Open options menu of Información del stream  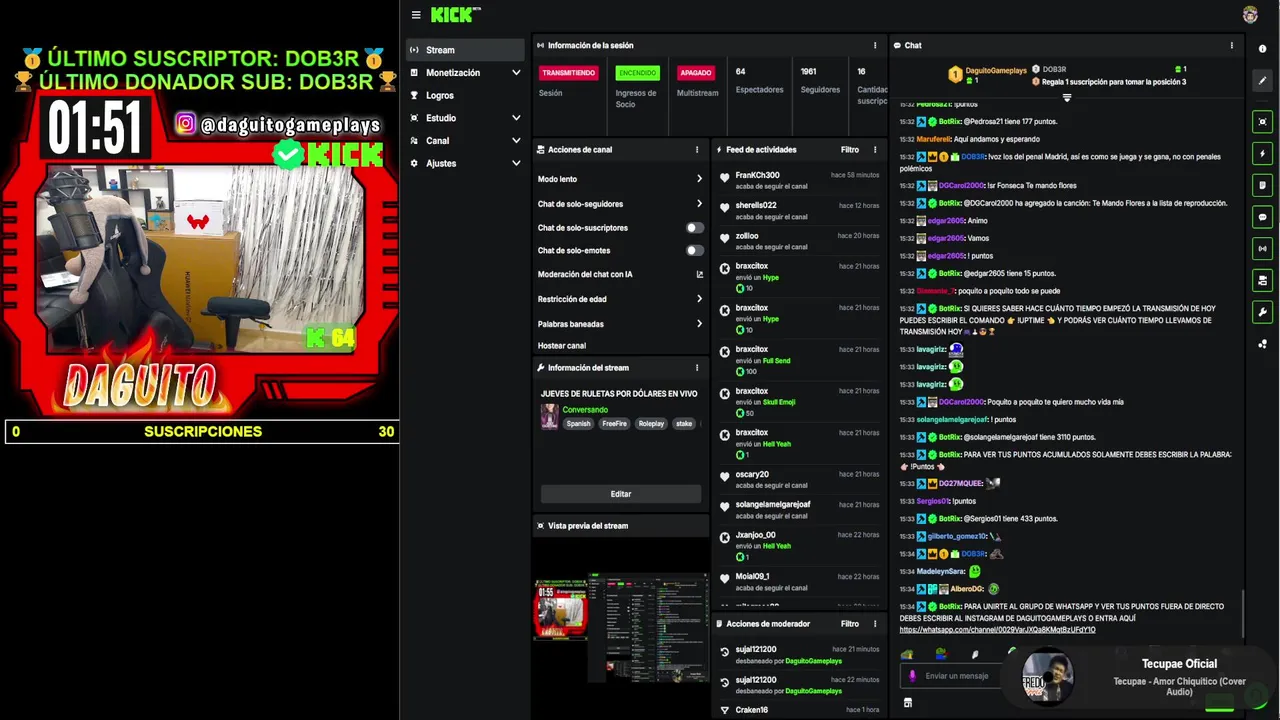pyautogui.click(x=697, y=368)
